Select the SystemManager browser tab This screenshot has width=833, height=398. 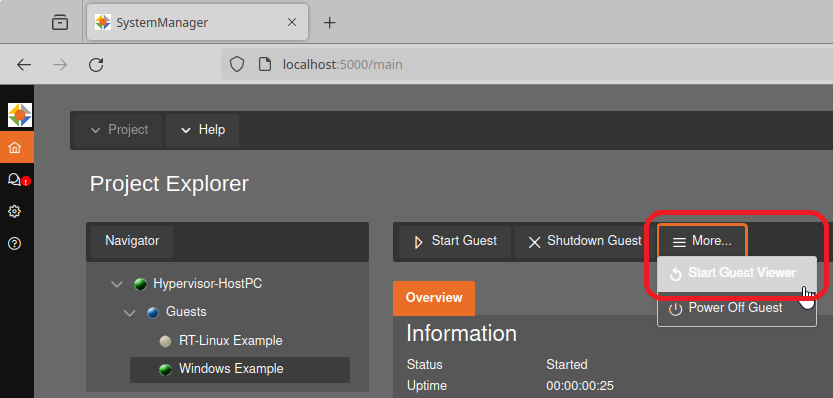tap(197, 22)
